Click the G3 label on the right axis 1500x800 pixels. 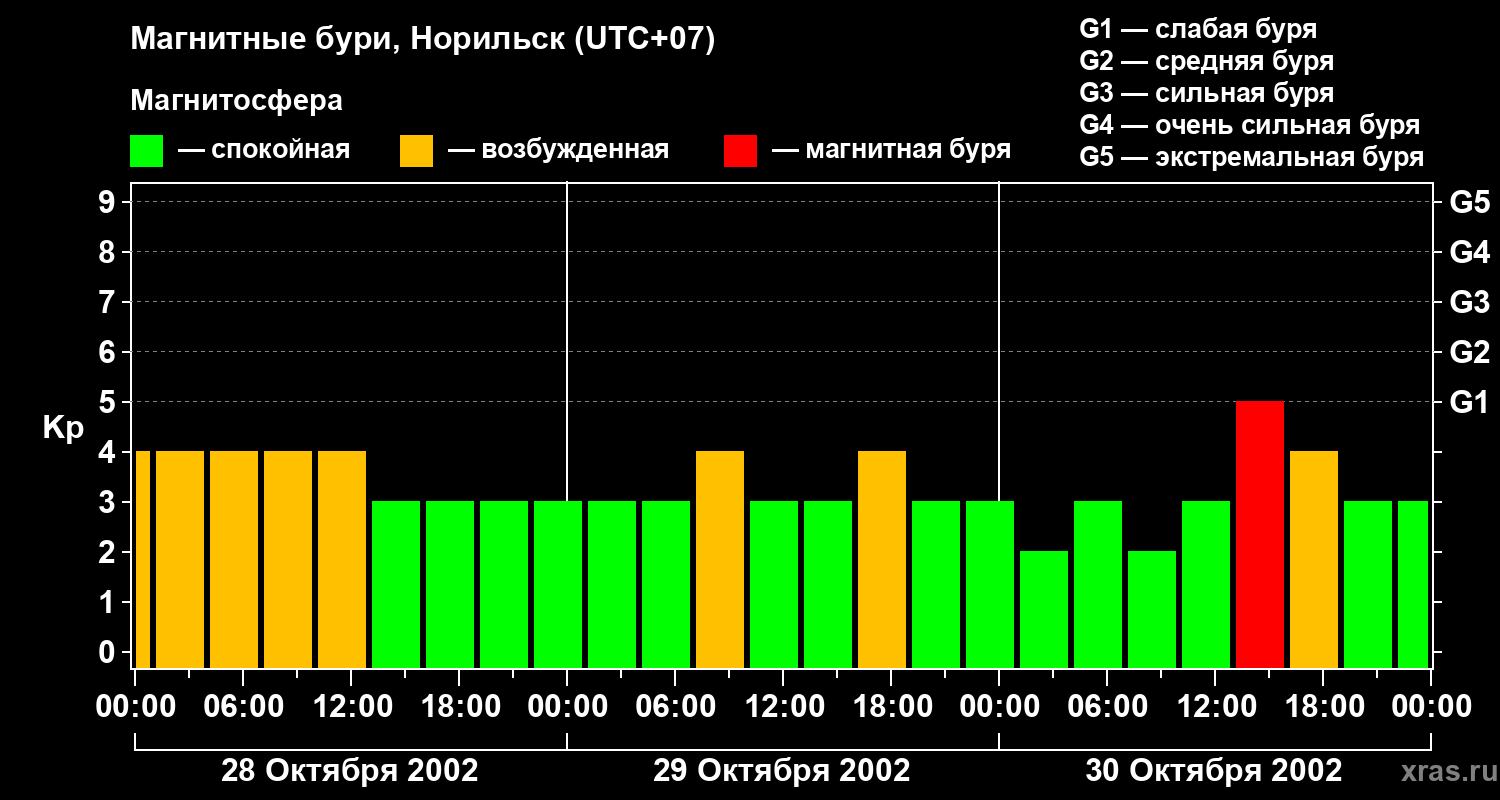[1469, 302]
